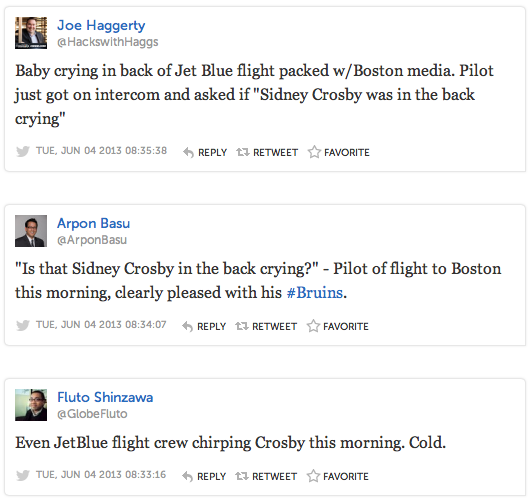Click the Twitter bird icon on Joe Haggerty's tweet

pos(23,151)
